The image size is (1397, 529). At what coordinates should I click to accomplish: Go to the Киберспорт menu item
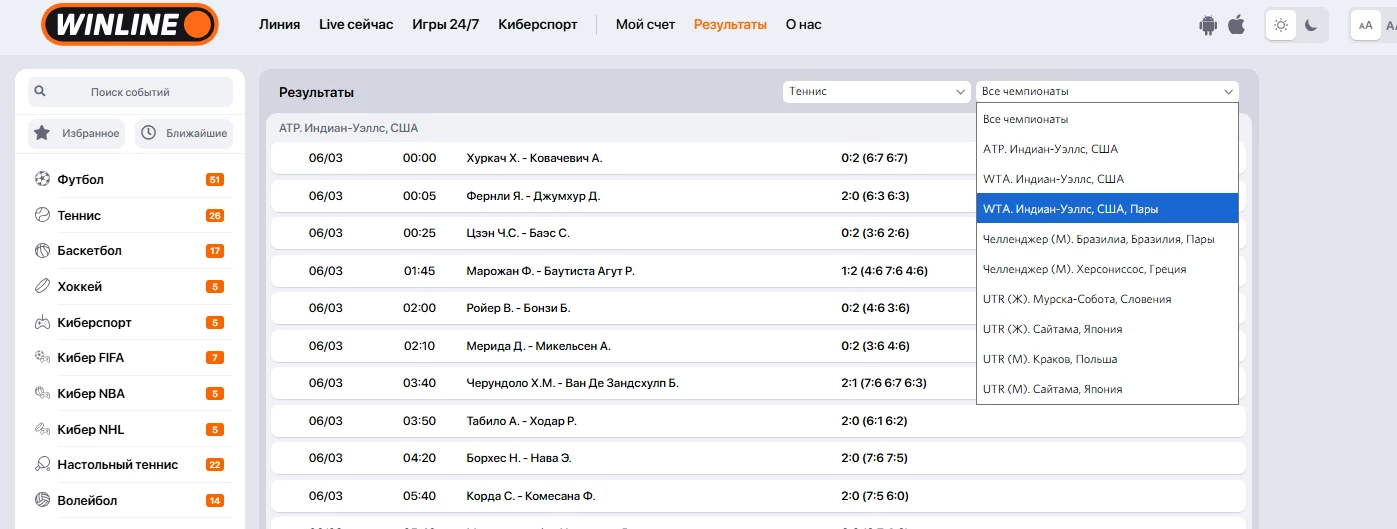[538, 25]
